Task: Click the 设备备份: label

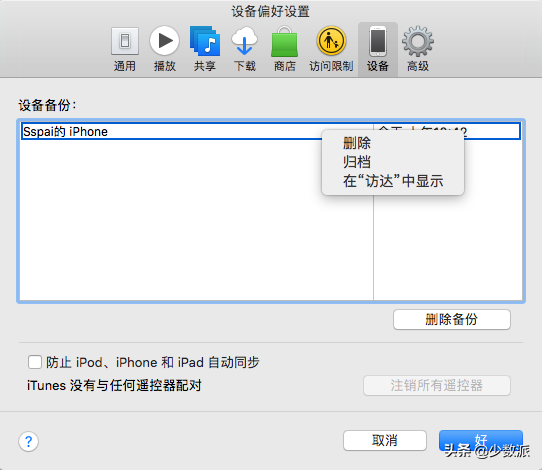Action: (47, 105)
